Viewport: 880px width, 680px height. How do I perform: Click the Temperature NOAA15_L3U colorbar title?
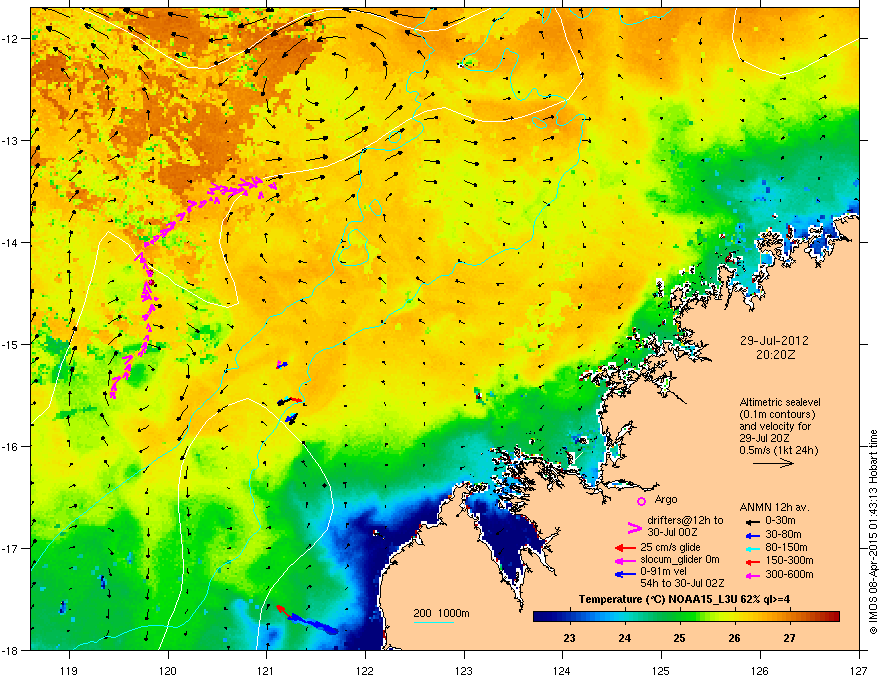click(684, 599)
